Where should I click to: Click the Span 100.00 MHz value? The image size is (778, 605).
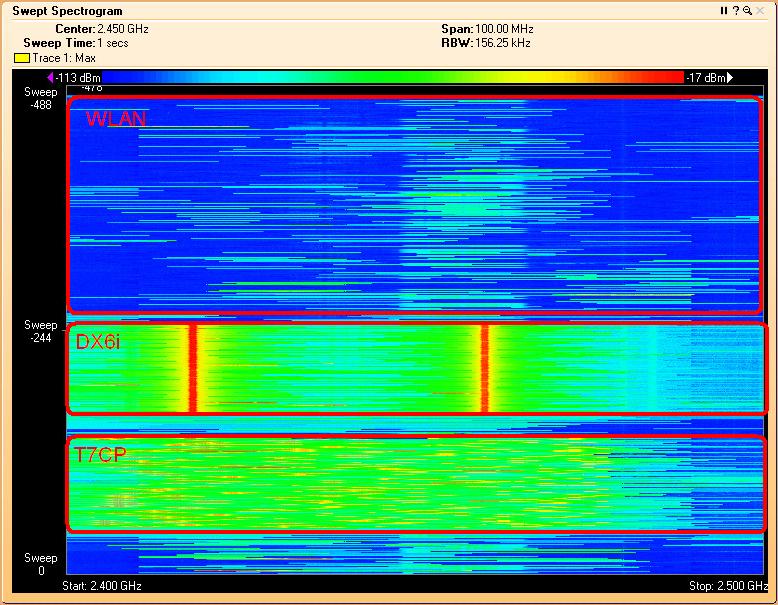click(x=504, y=29)
